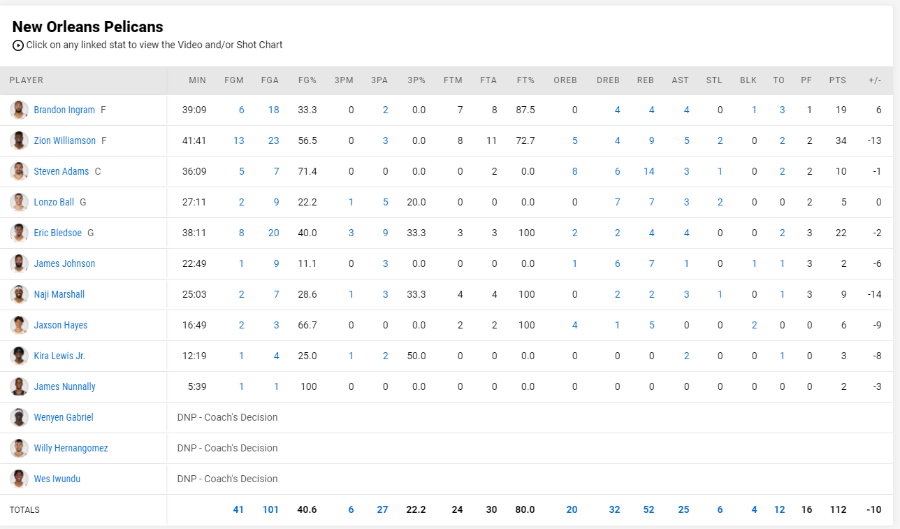View Eric Bledsoe's 20 field goal attempts

[x=274, y=232]
